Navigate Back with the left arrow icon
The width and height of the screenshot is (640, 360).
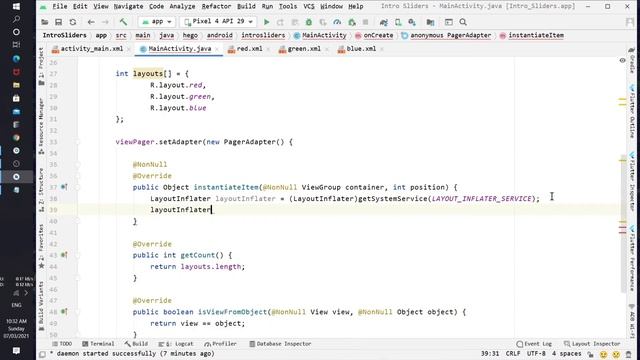click(x=91, y=22)
